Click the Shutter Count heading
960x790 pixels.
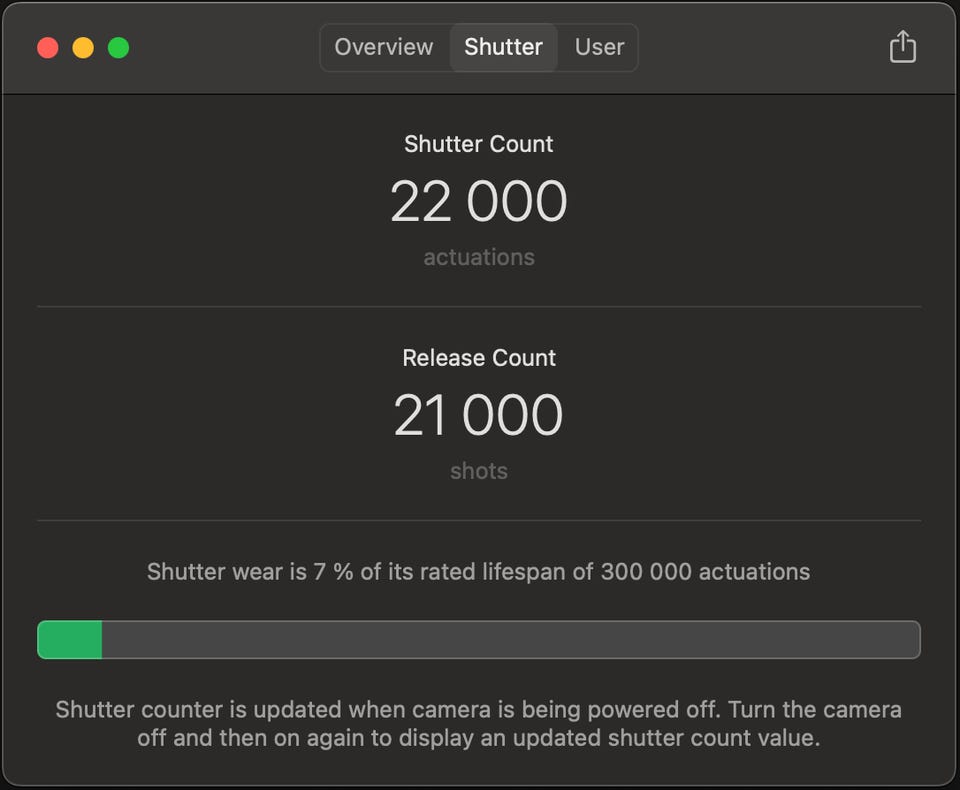479,144
